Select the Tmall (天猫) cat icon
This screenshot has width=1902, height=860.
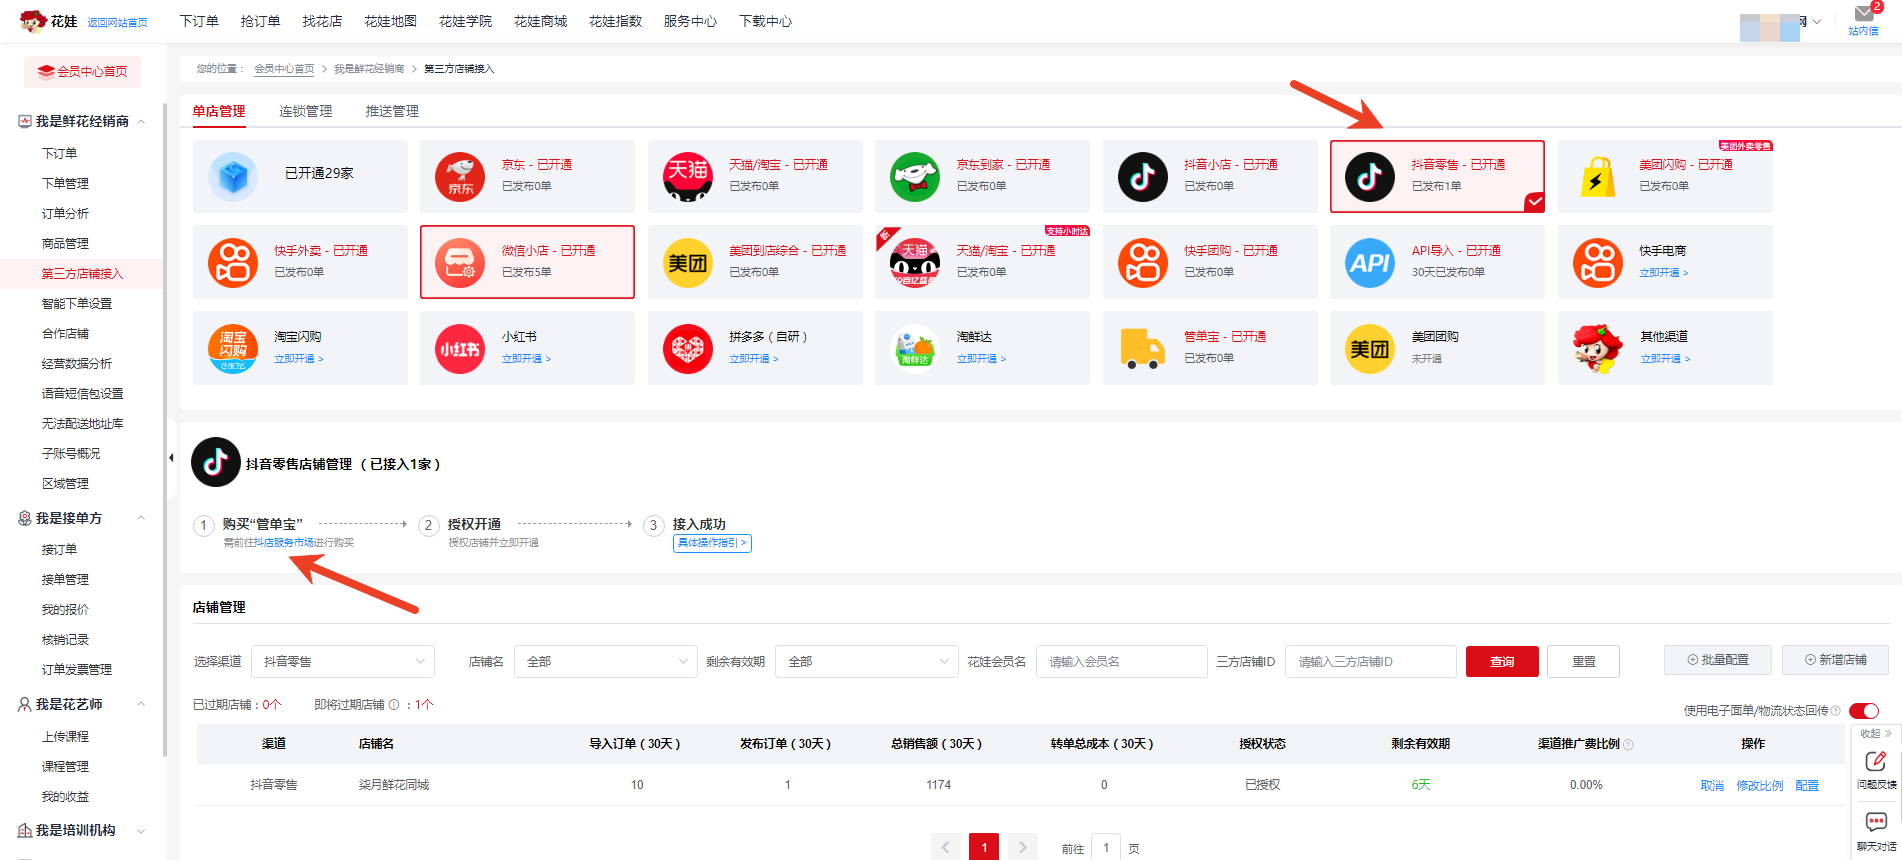click(x=687, y=177)
